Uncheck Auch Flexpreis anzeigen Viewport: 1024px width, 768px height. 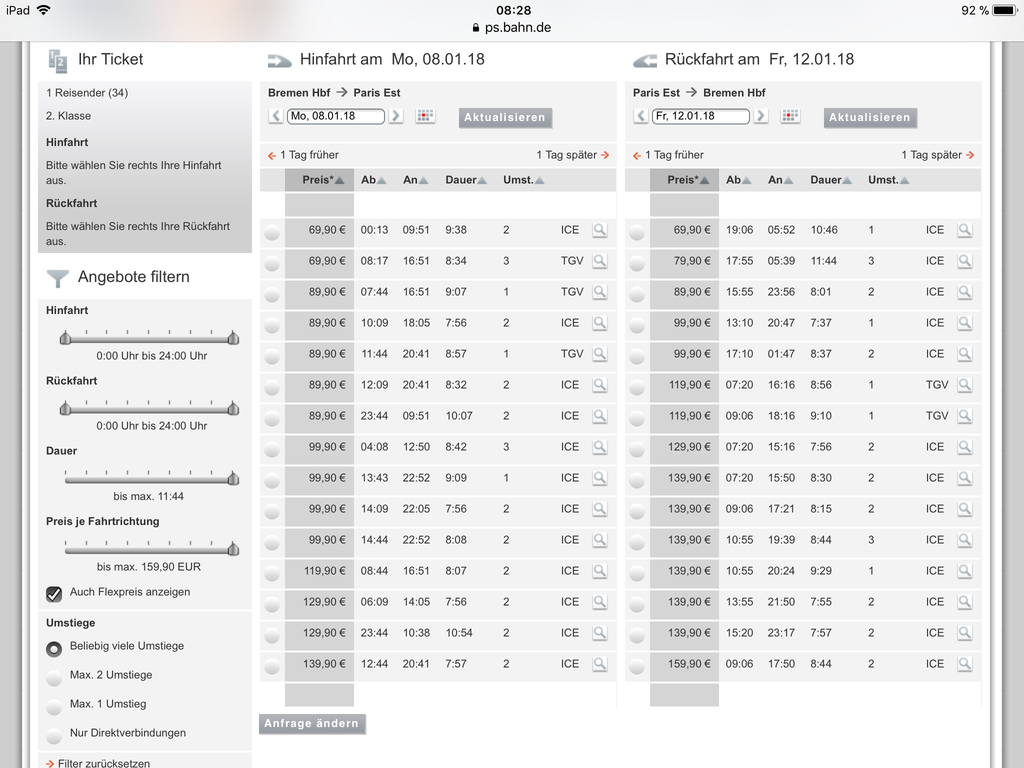tap(54, 593)
